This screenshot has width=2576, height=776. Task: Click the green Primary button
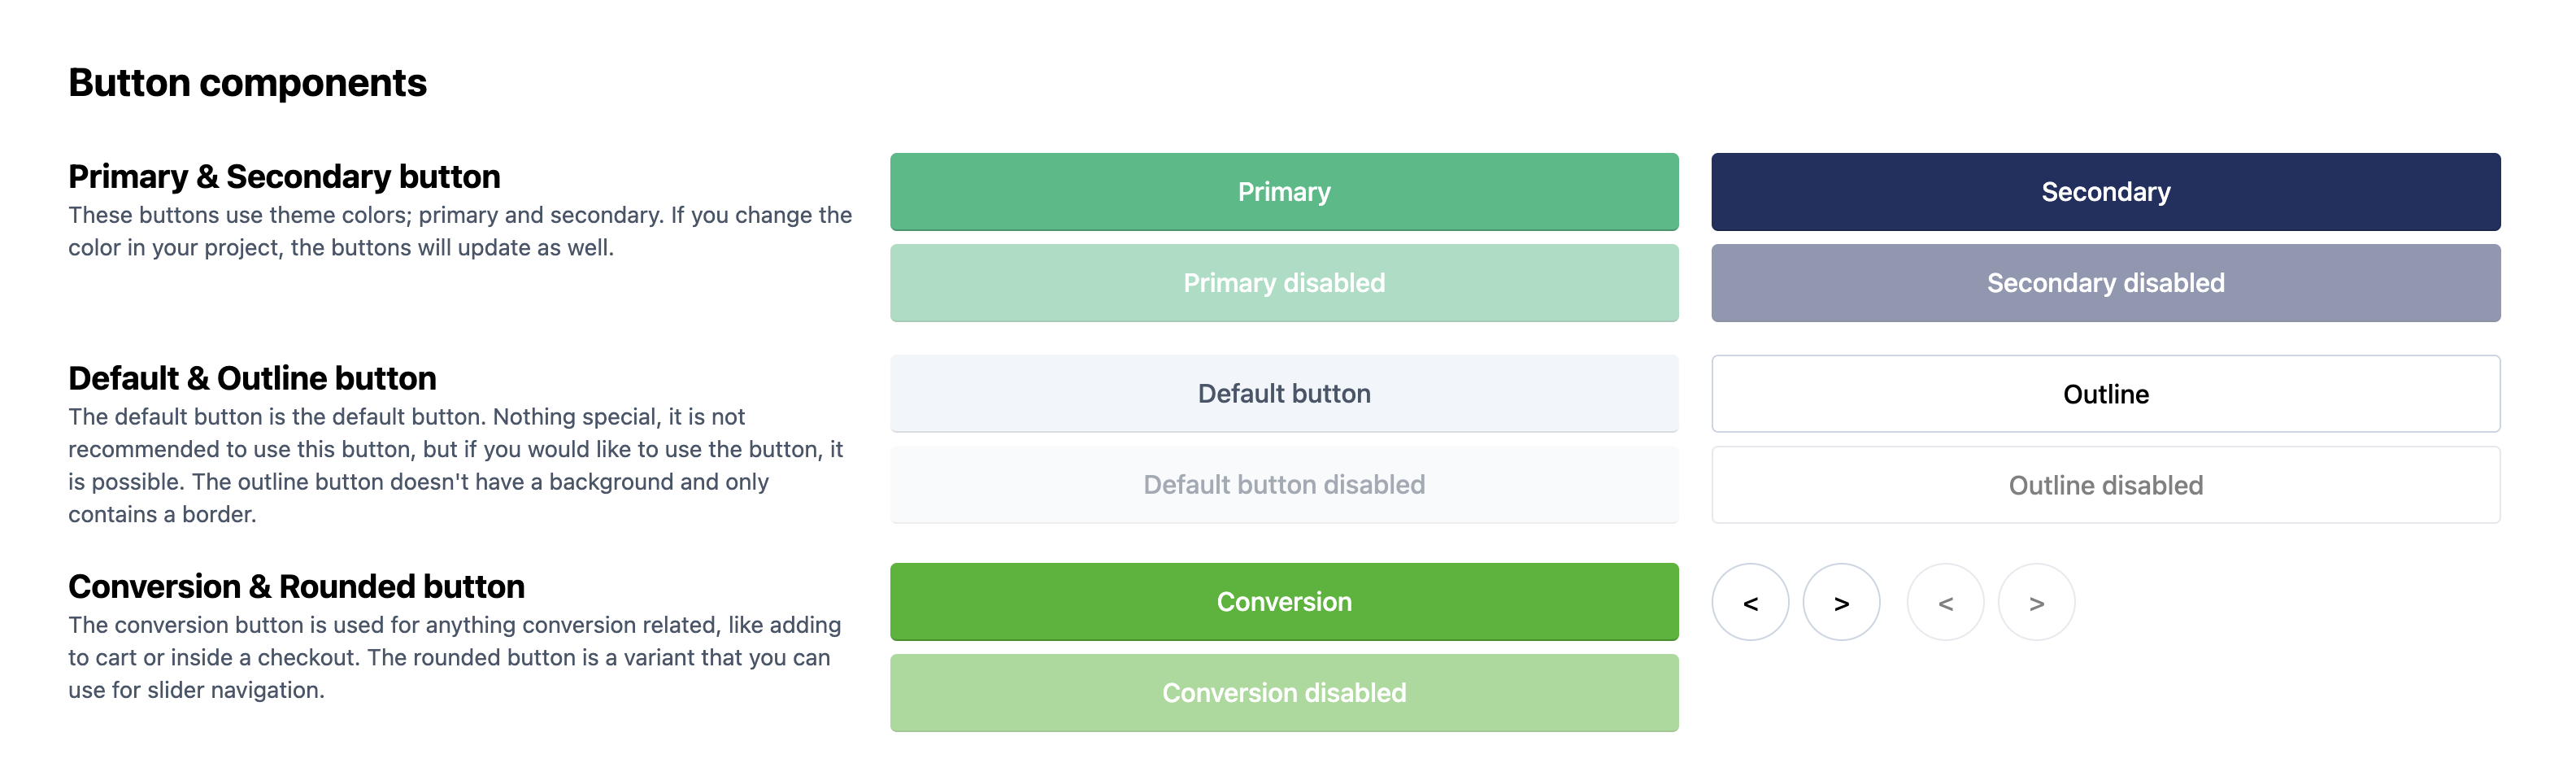[x=1284, y=192]
